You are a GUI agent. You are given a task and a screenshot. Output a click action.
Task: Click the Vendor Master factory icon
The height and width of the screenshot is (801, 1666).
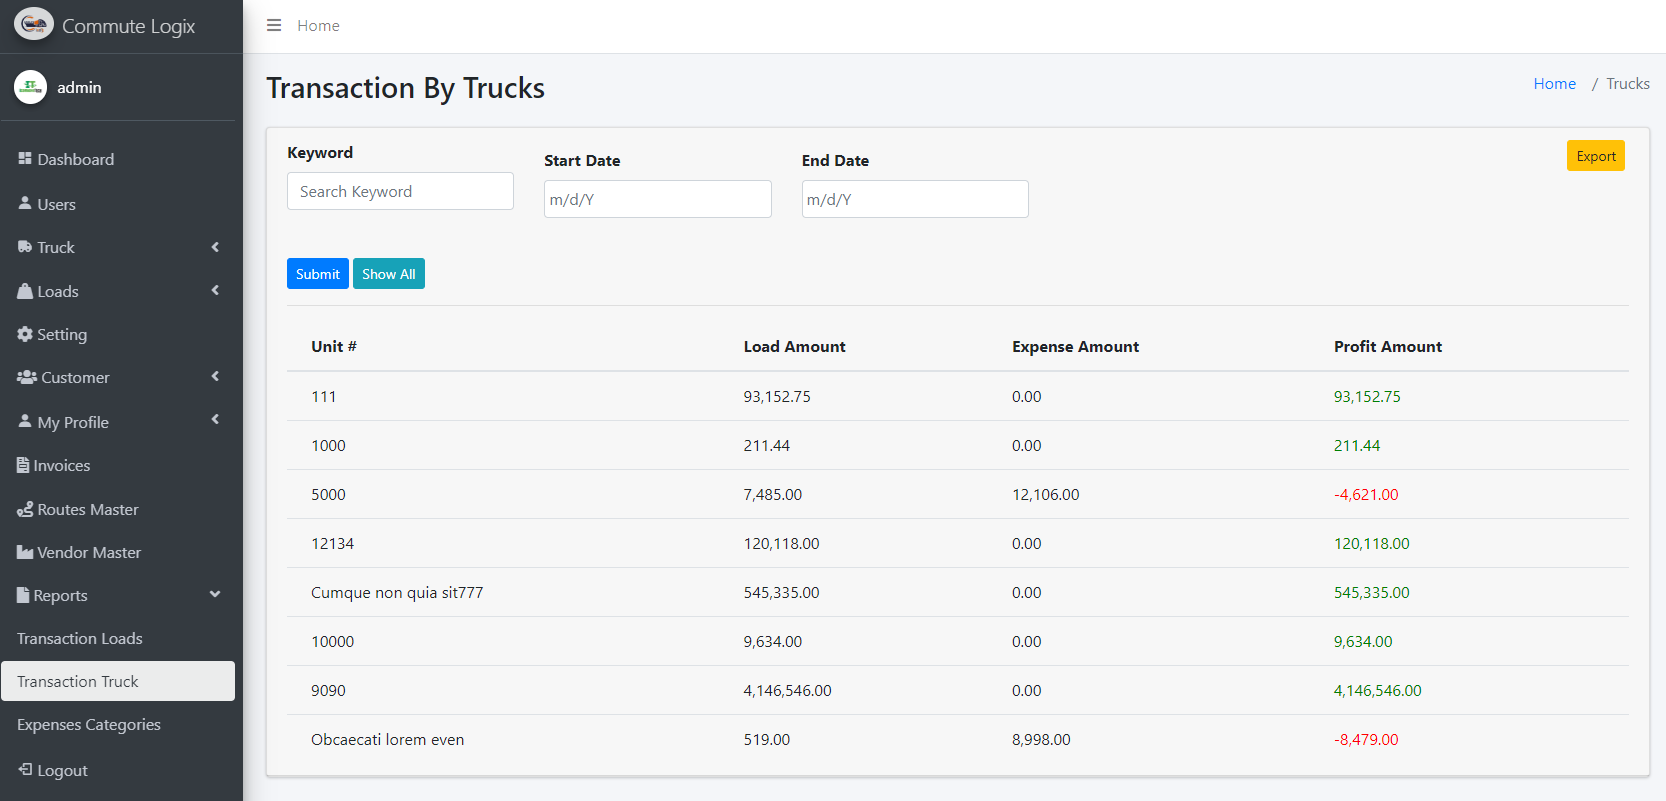pyautogui.click(x=25, y=552)
